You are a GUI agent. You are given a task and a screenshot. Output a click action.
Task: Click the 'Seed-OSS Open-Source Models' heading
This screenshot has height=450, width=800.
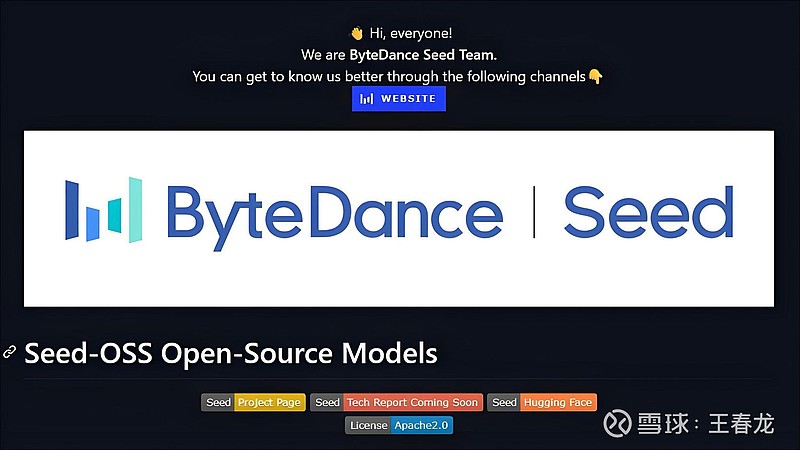[x=231, y=353]
